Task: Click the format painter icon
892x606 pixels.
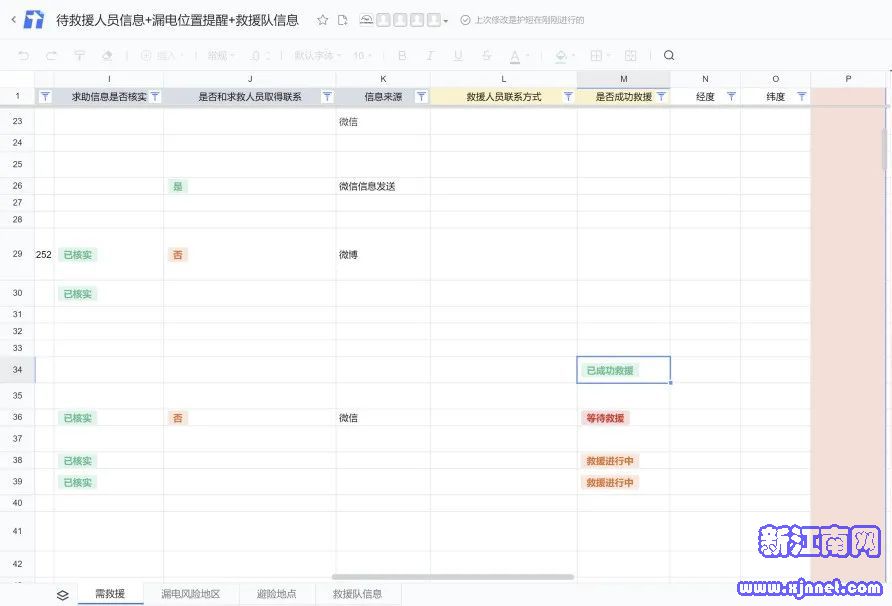Action: coord(79,56)
